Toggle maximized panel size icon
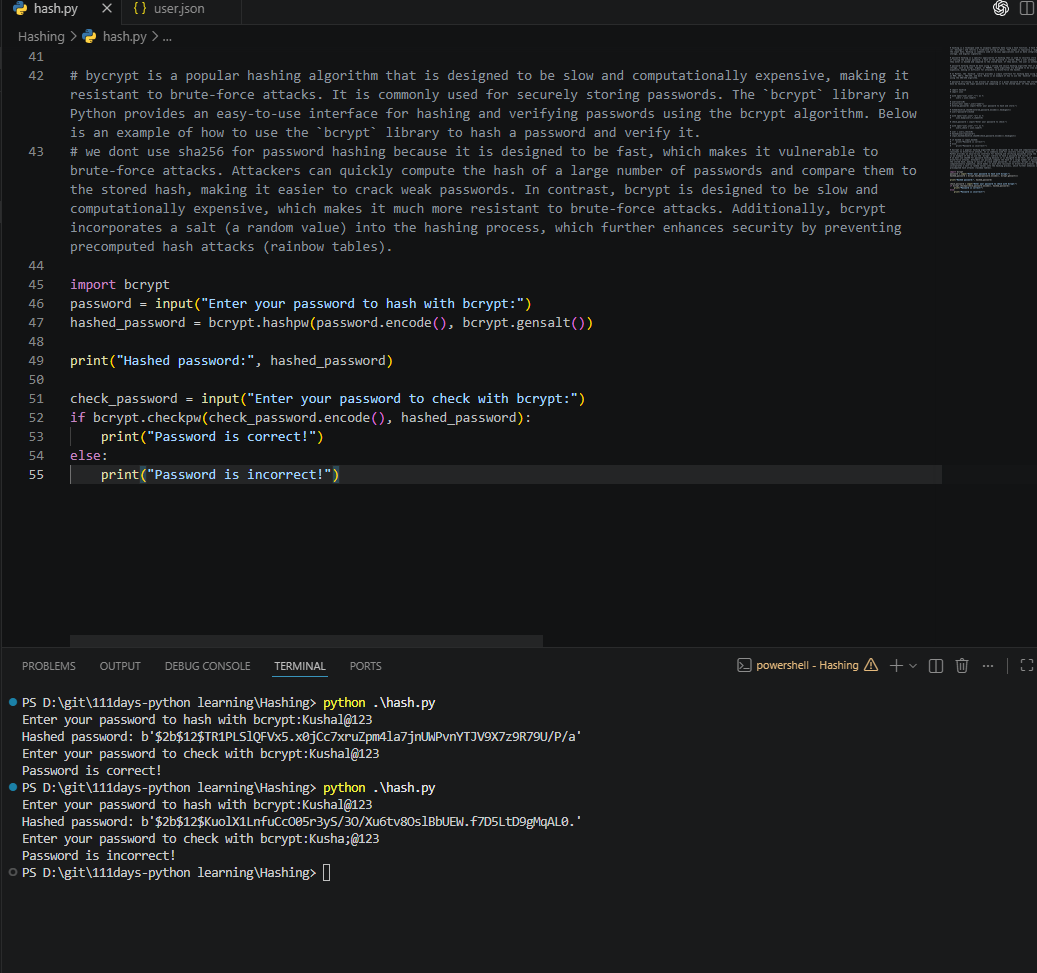The width and height of the screenshot is (1037, 973). [1026, 665]
